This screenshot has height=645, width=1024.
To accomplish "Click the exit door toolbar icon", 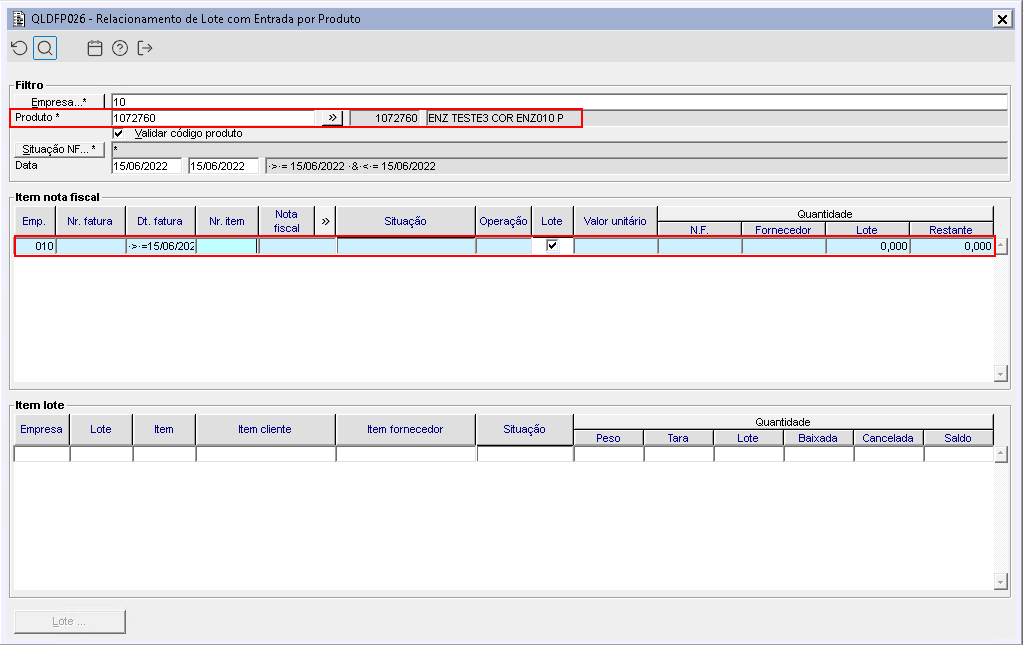I will click(144, 48).
